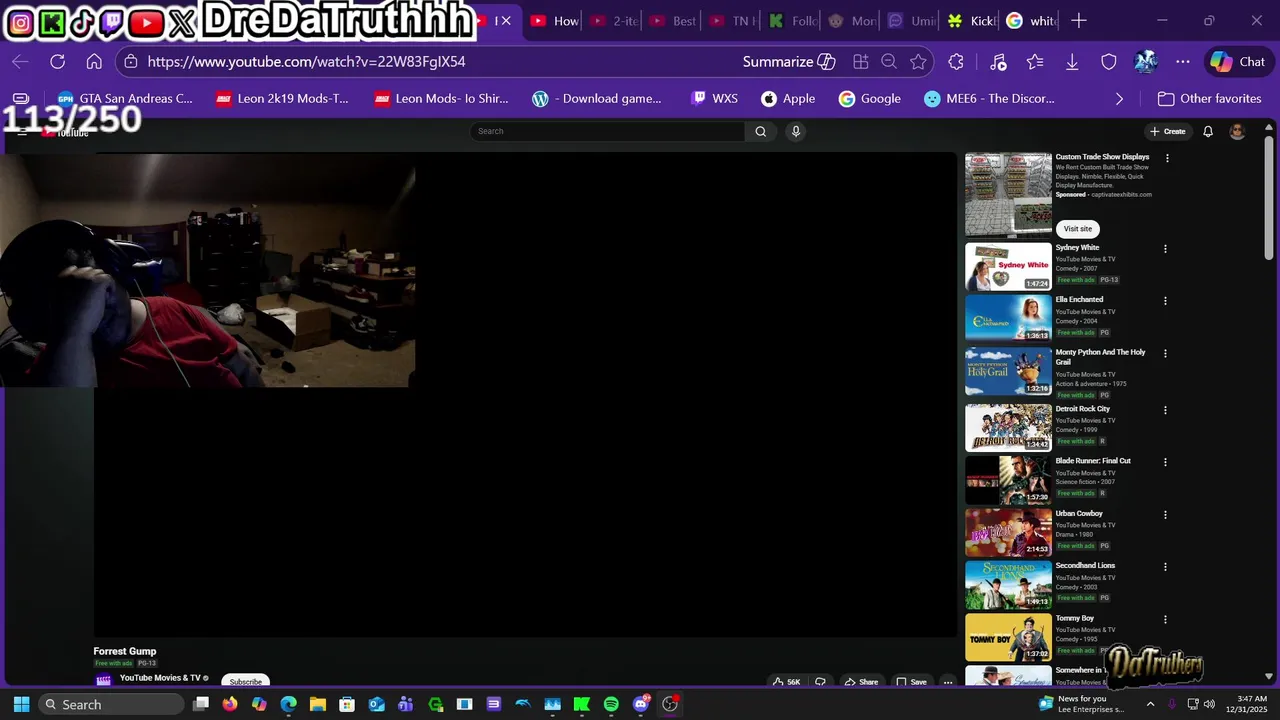The width and height of the screenshot is (1280, 720).
Task: Open the browser extensions puzzle icon
Action: pyautogui.click(x=956, y=62)
